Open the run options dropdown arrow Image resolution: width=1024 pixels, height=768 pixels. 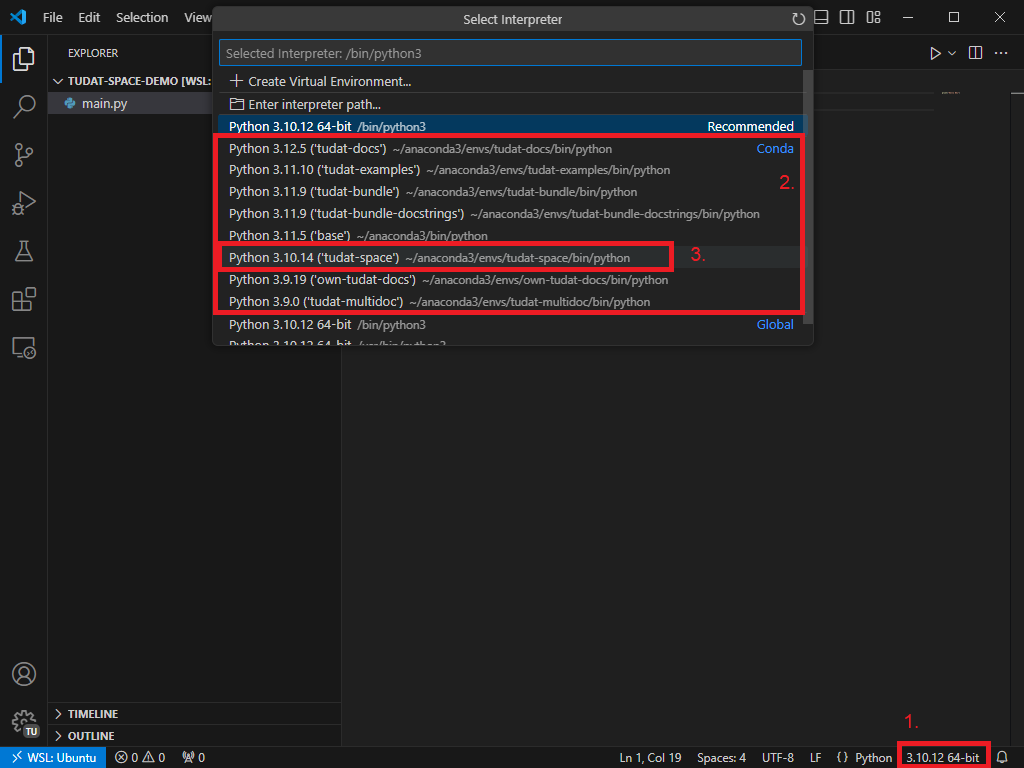point(952,53)
